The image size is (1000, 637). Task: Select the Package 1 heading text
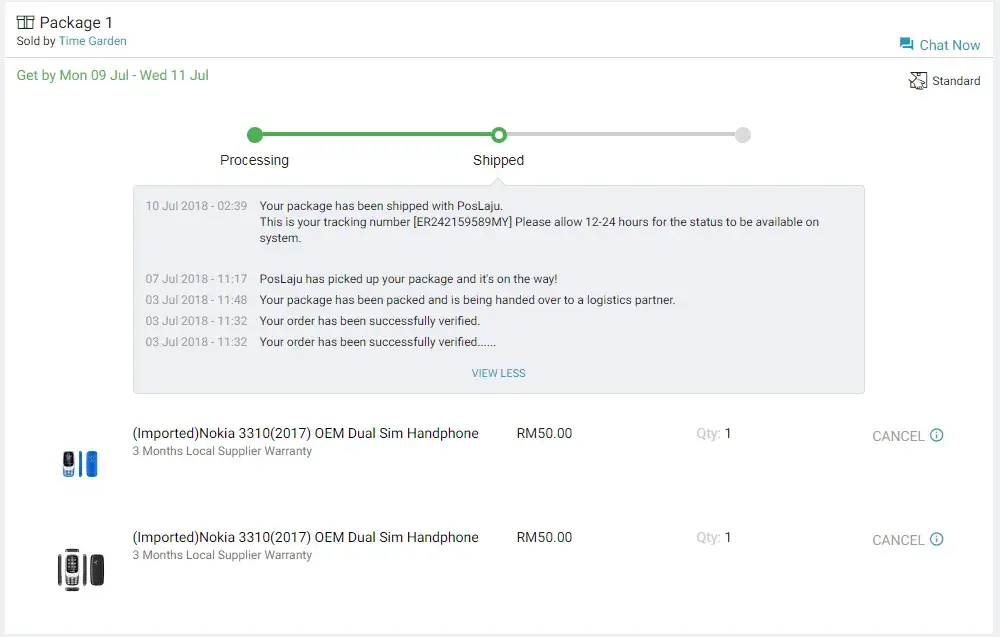(76, 22)
